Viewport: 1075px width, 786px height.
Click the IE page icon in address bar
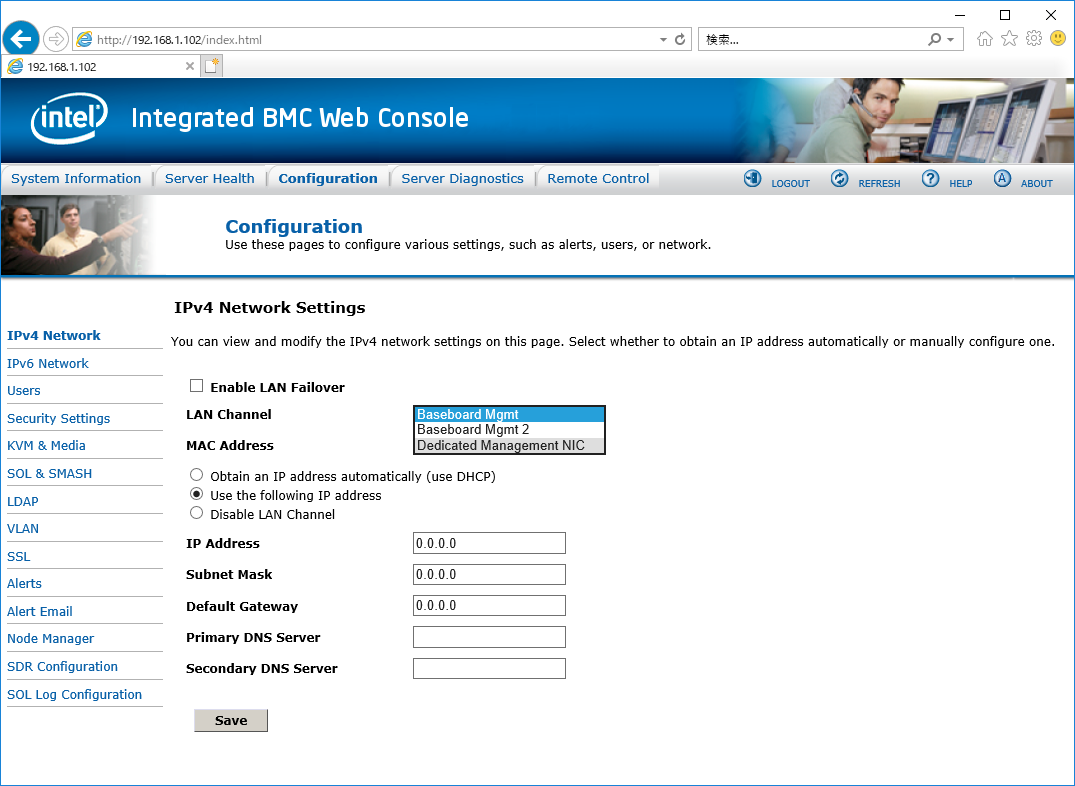84,40
